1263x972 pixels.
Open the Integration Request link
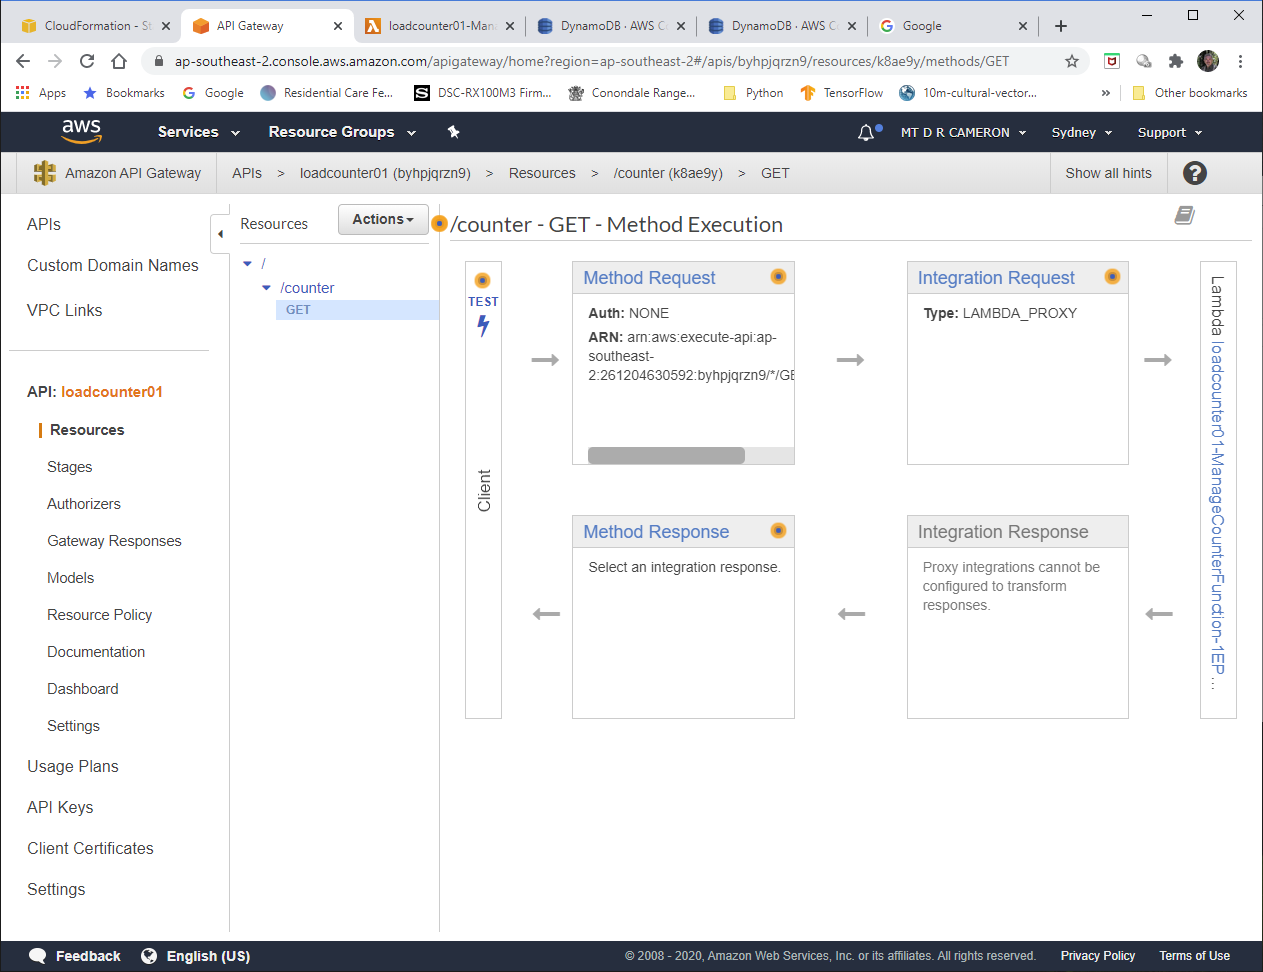coord(996,278)
